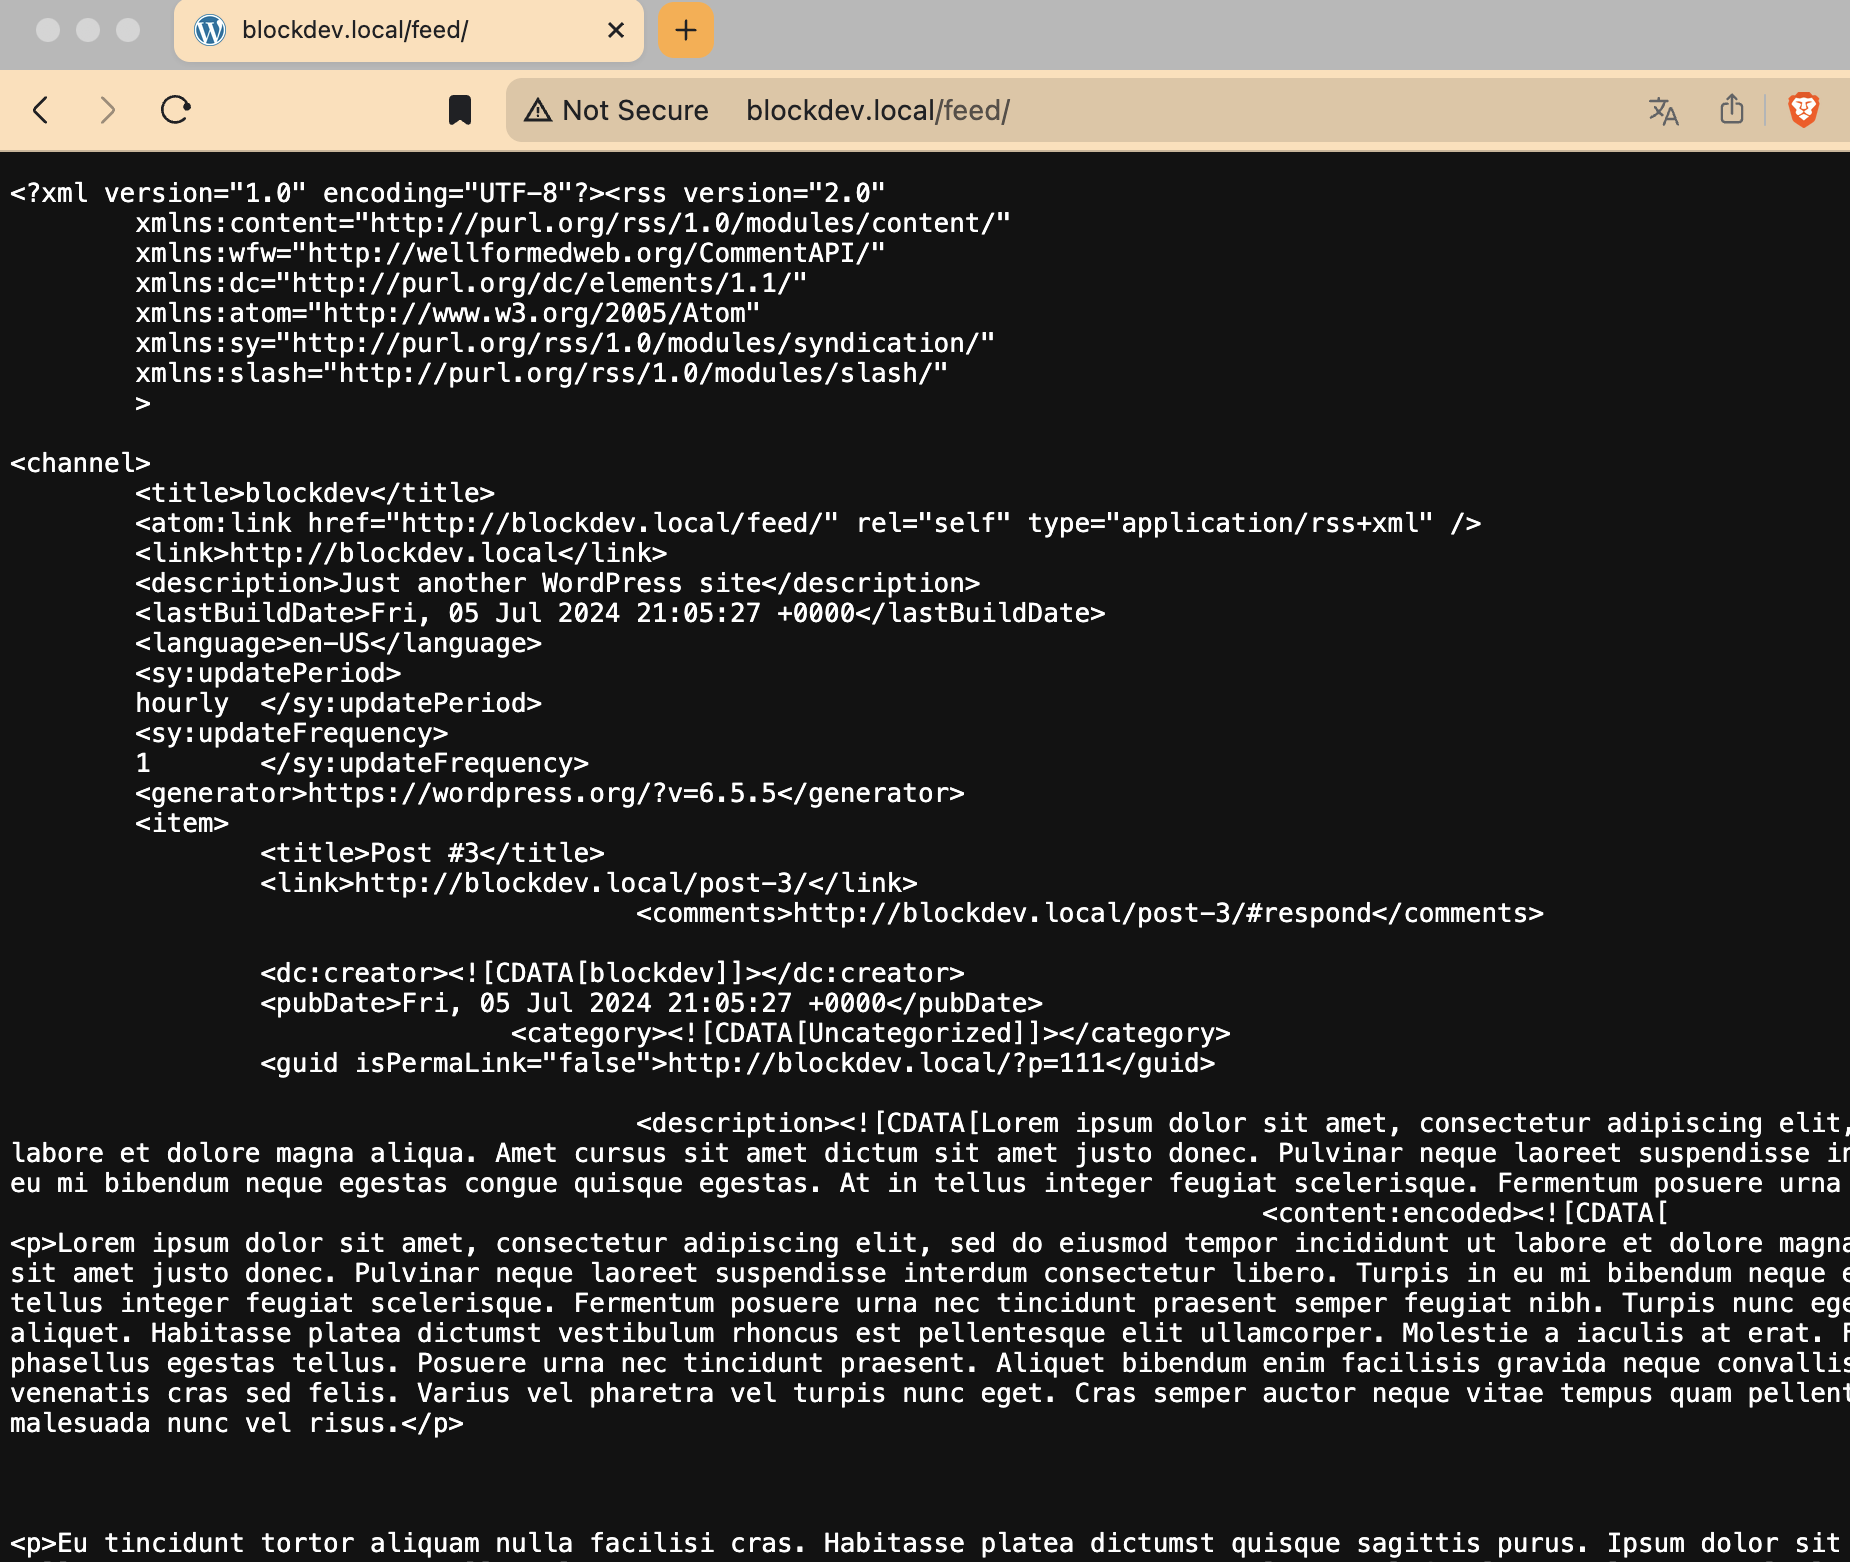
Task: Click the 'Just another WordPress site' description
Action: (557, 583)
